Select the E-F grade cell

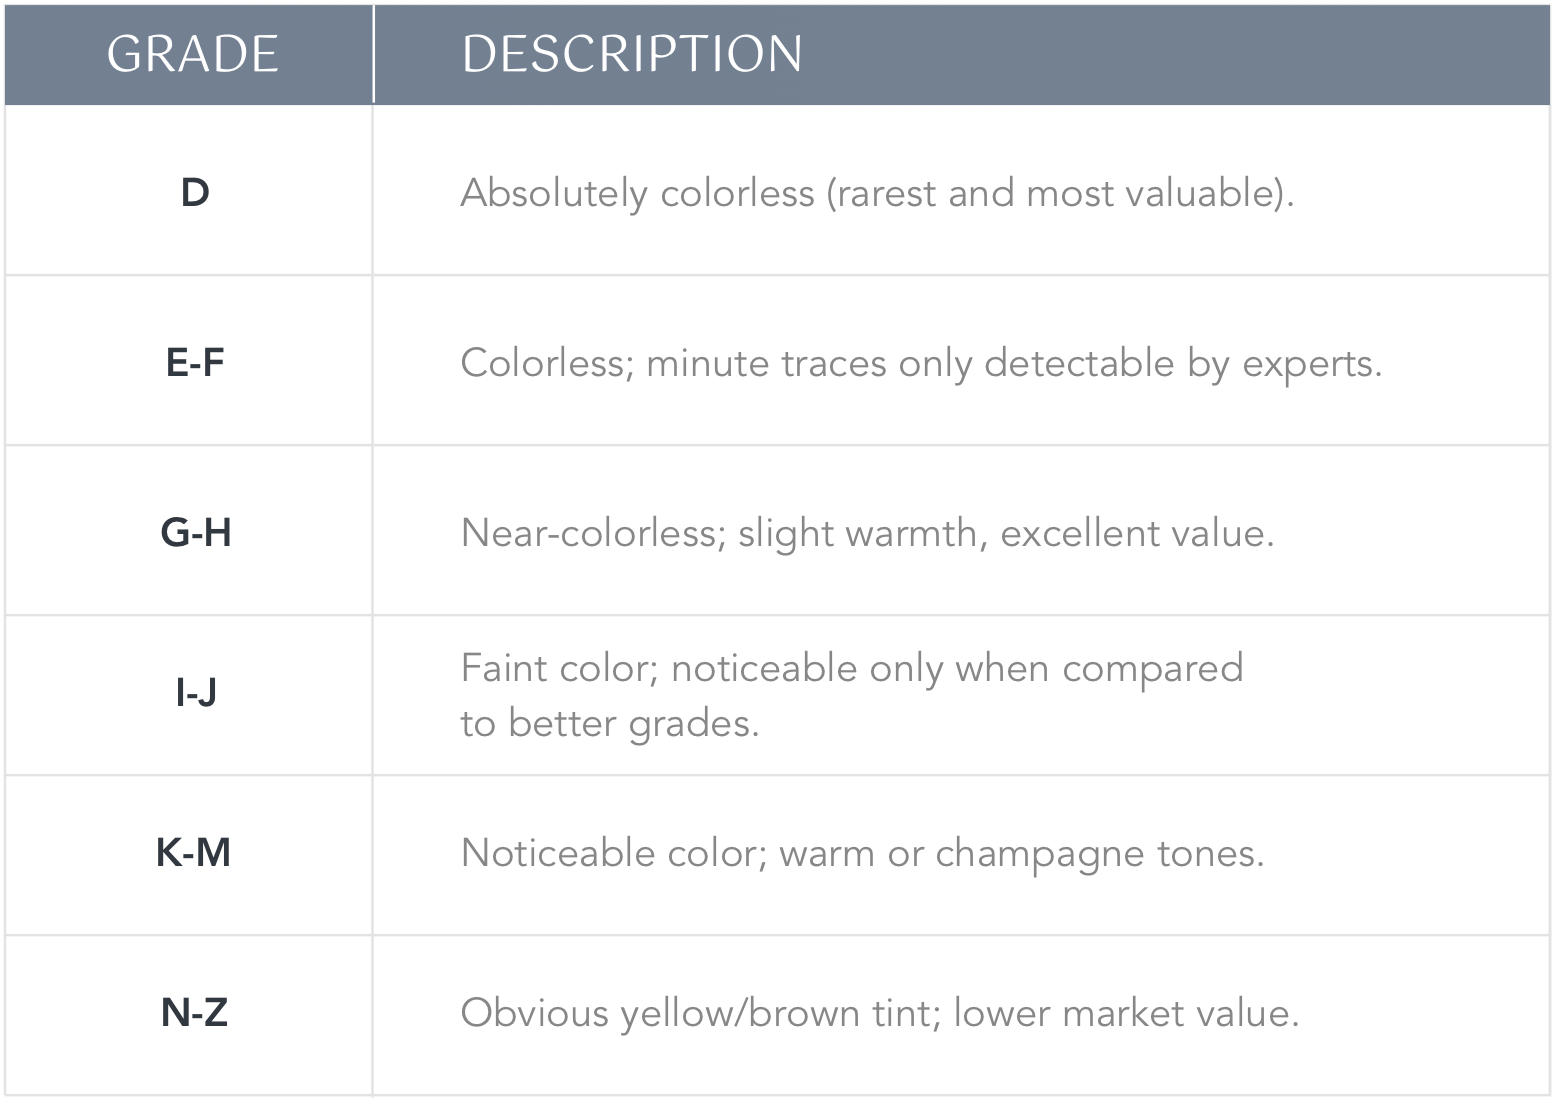click(195, 362)
